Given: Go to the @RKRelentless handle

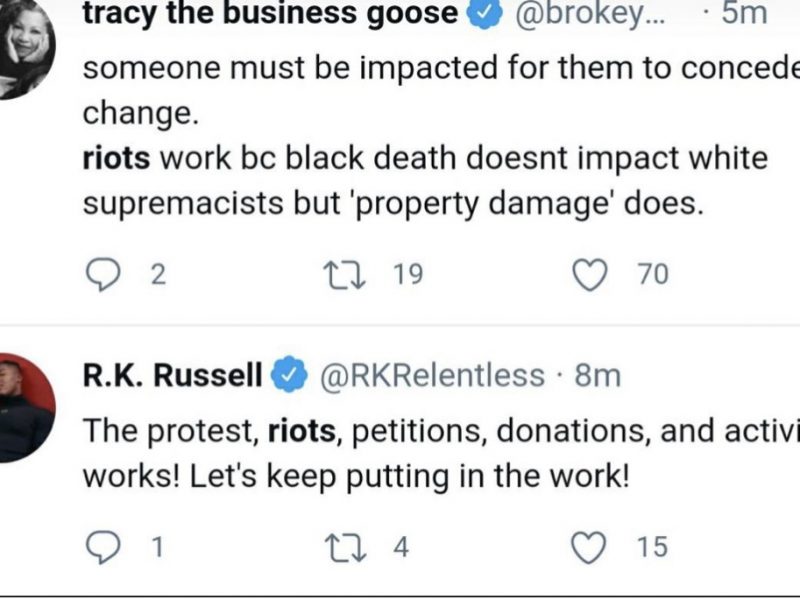Looking at the screenshot, I should (x=431, y=376).
